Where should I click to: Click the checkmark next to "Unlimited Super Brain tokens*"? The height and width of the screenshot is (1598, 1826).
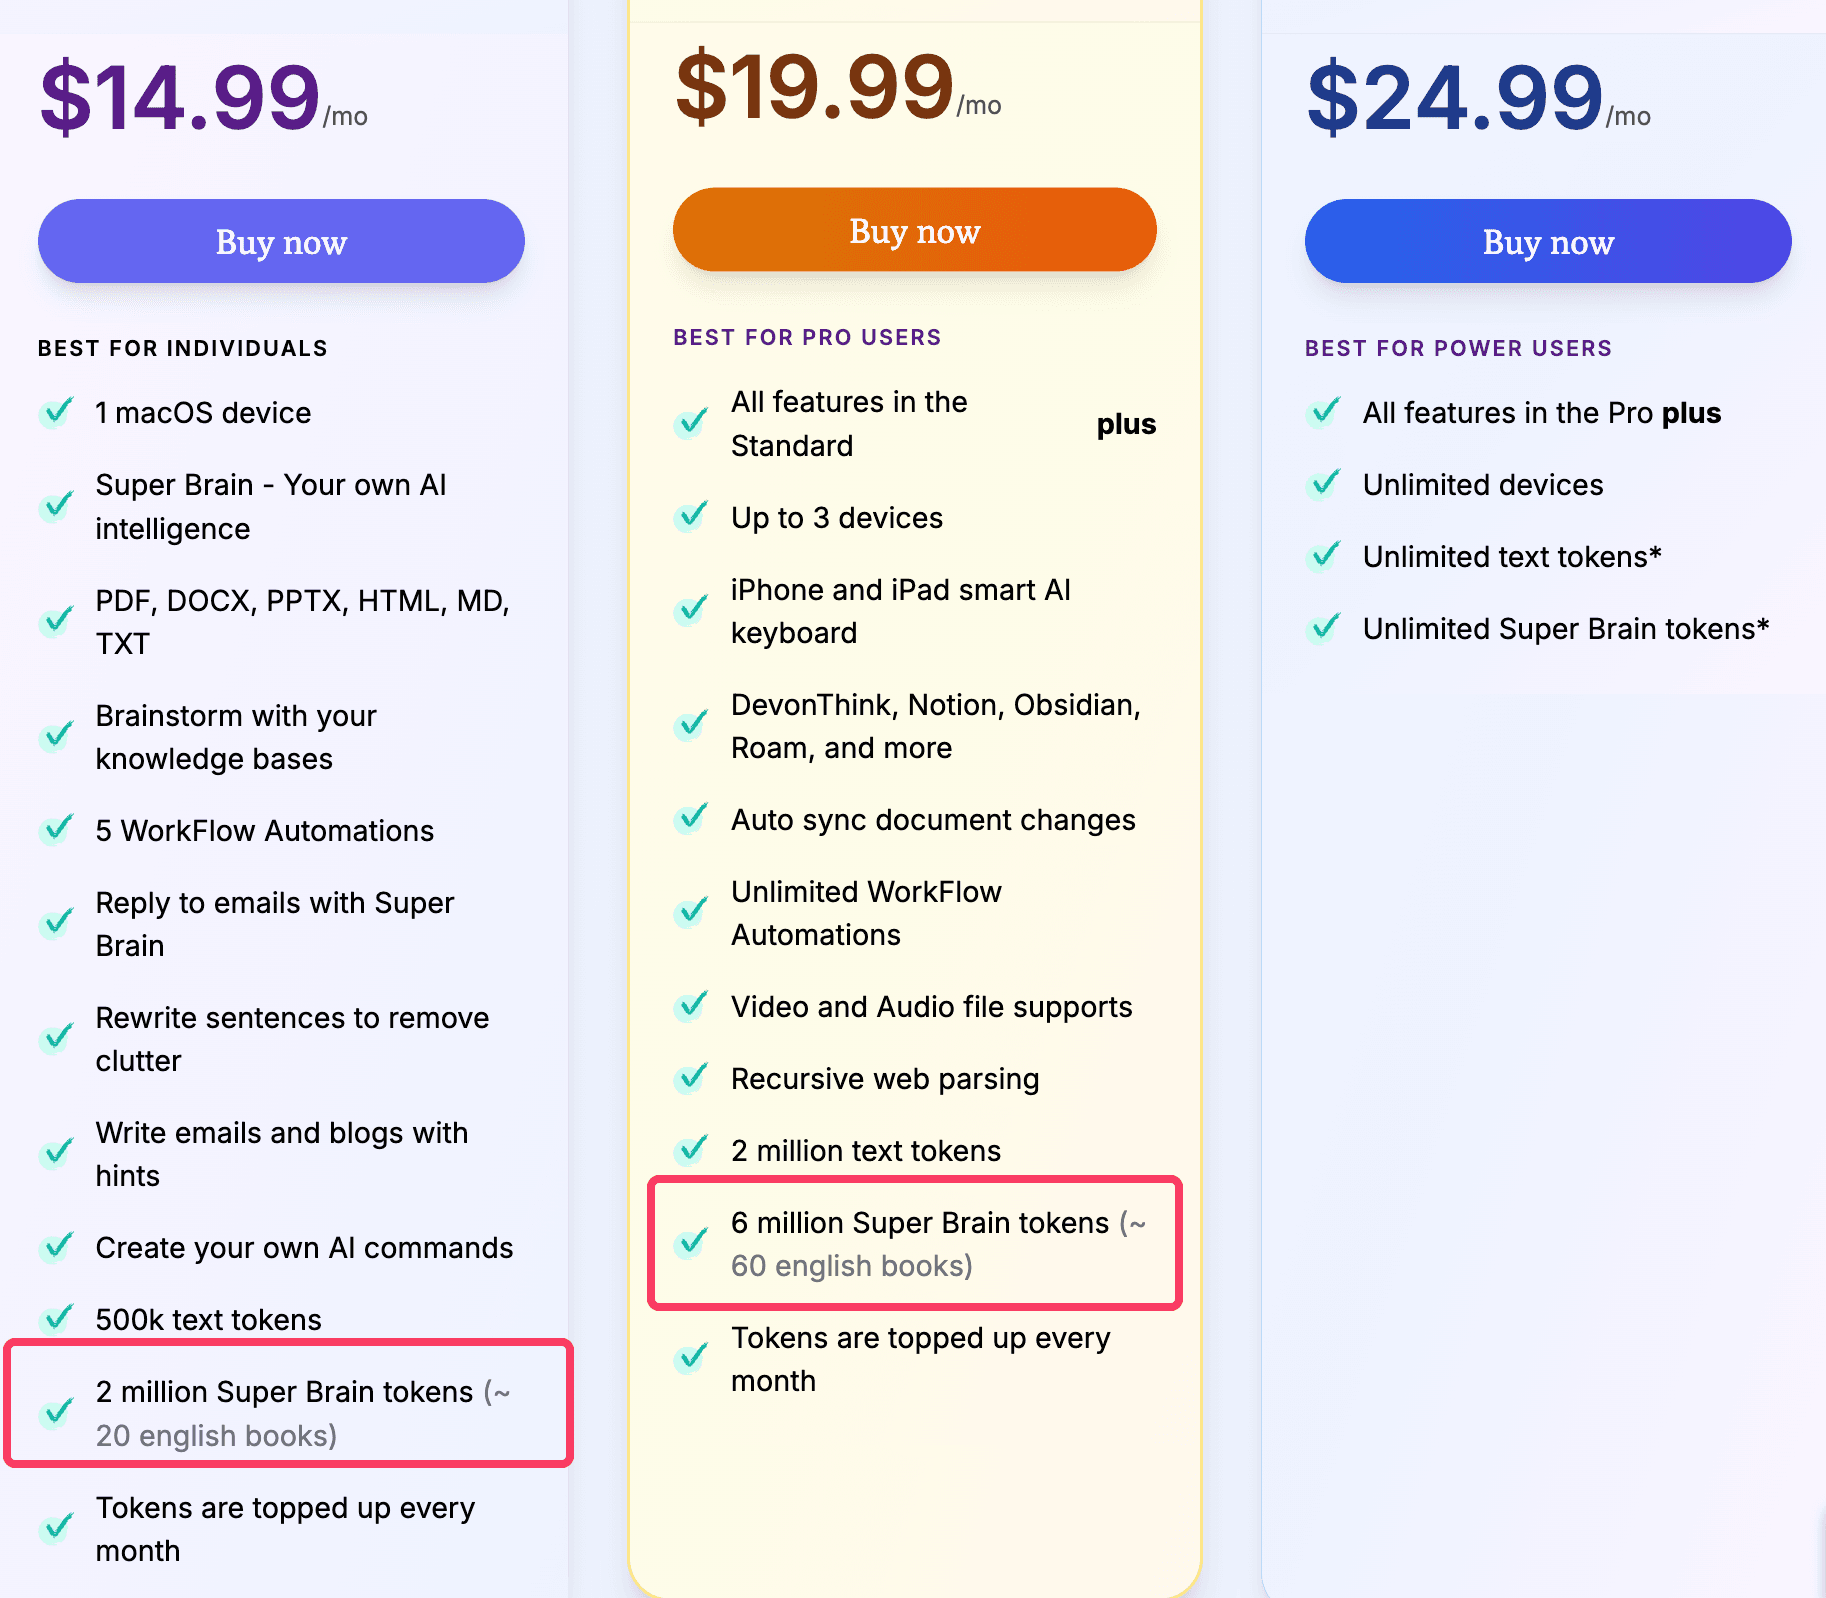click(x=1324, y=628)
